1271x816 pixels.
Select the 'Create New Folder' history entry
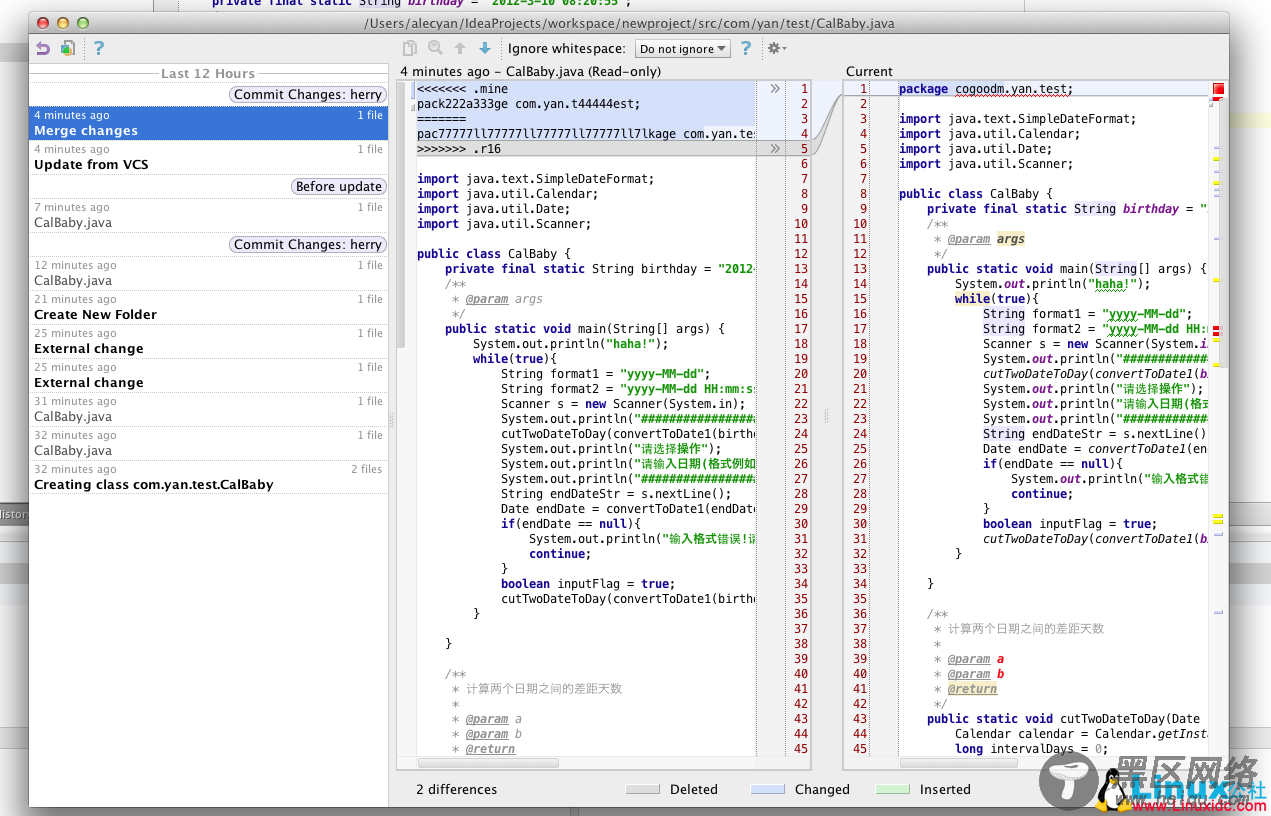pyautogui.click(x=208, y=307)
